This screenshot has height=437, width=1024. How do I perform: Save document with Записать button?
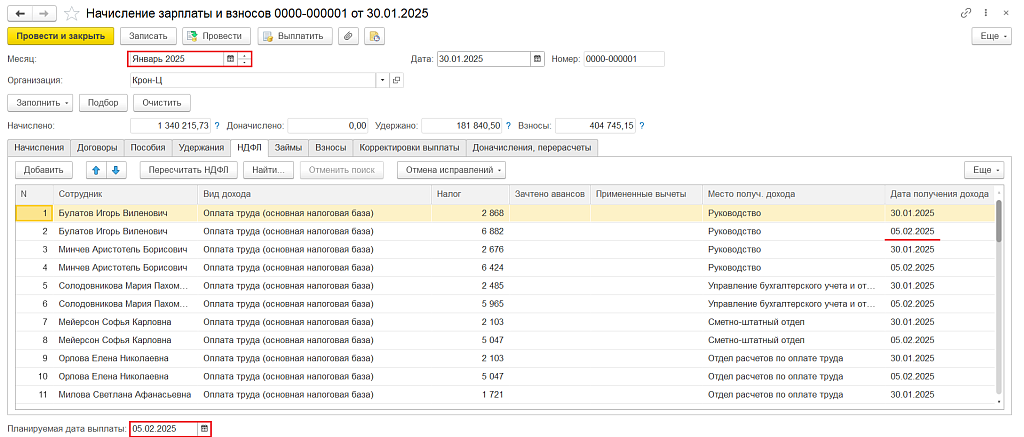(148, 37)
